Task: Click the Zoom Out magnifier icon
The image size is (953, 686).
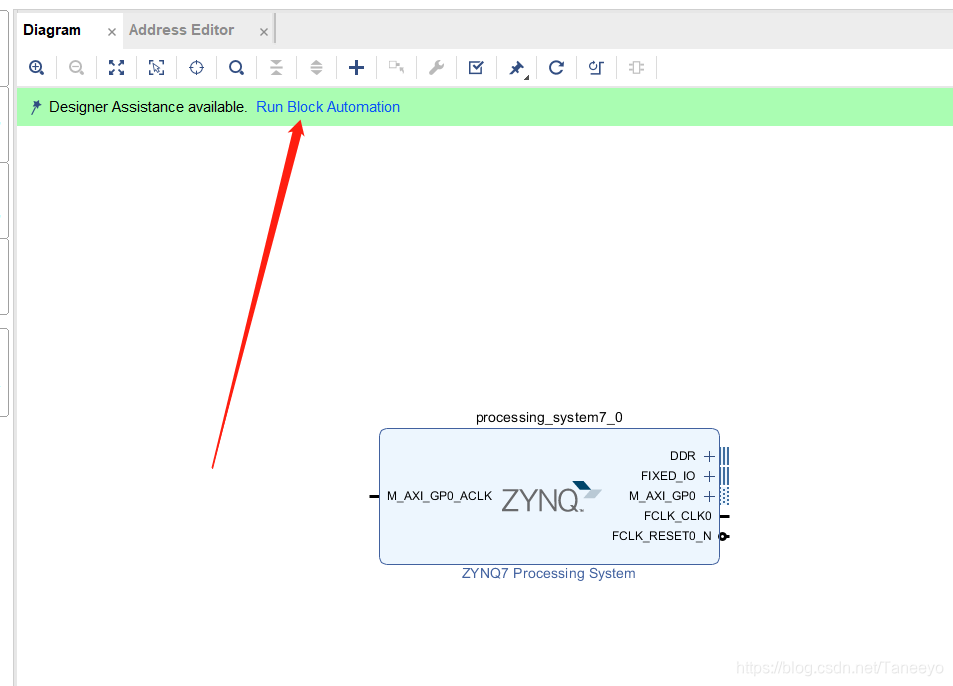Action: (x=76, y=67)
